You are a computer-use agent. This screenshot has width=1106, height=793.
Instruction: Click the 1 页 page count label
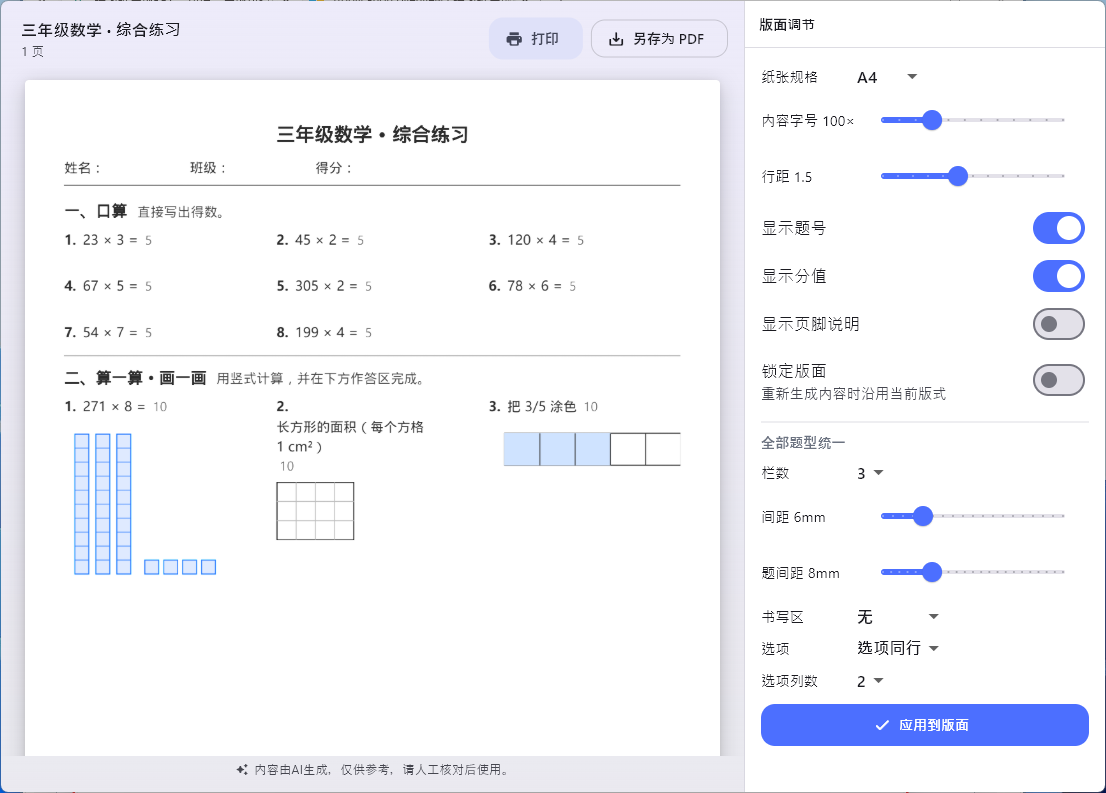[x=32, y=52]
